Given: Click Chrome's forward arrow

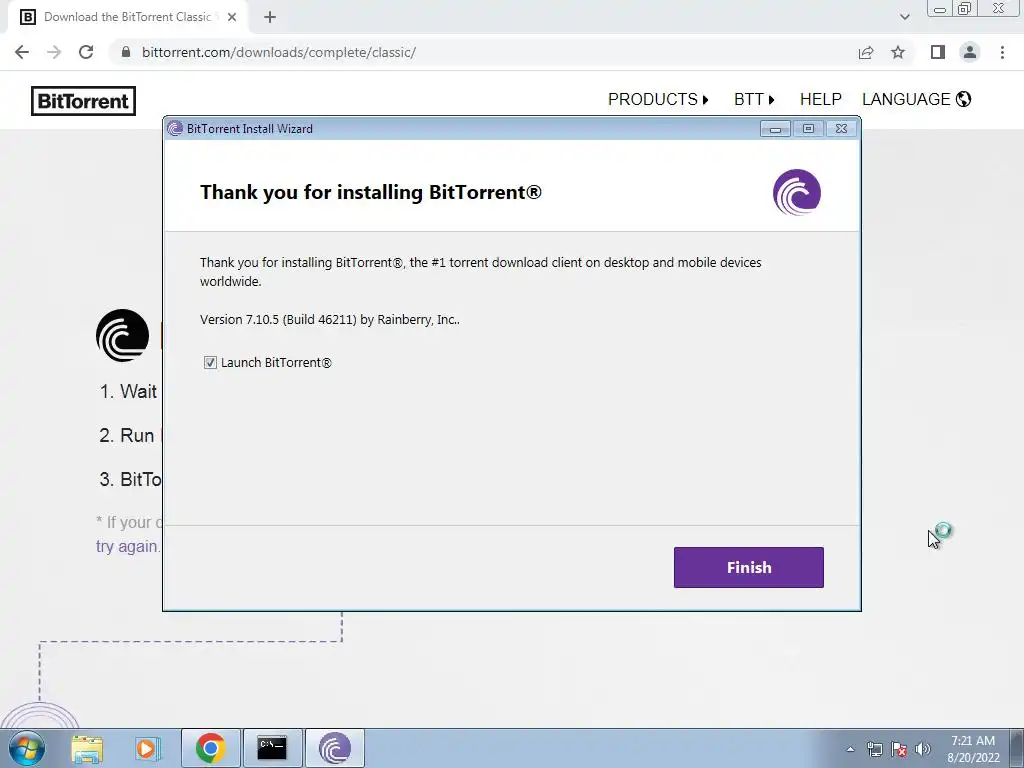Looking at the screenshot, I should click(x=54, y=52).
